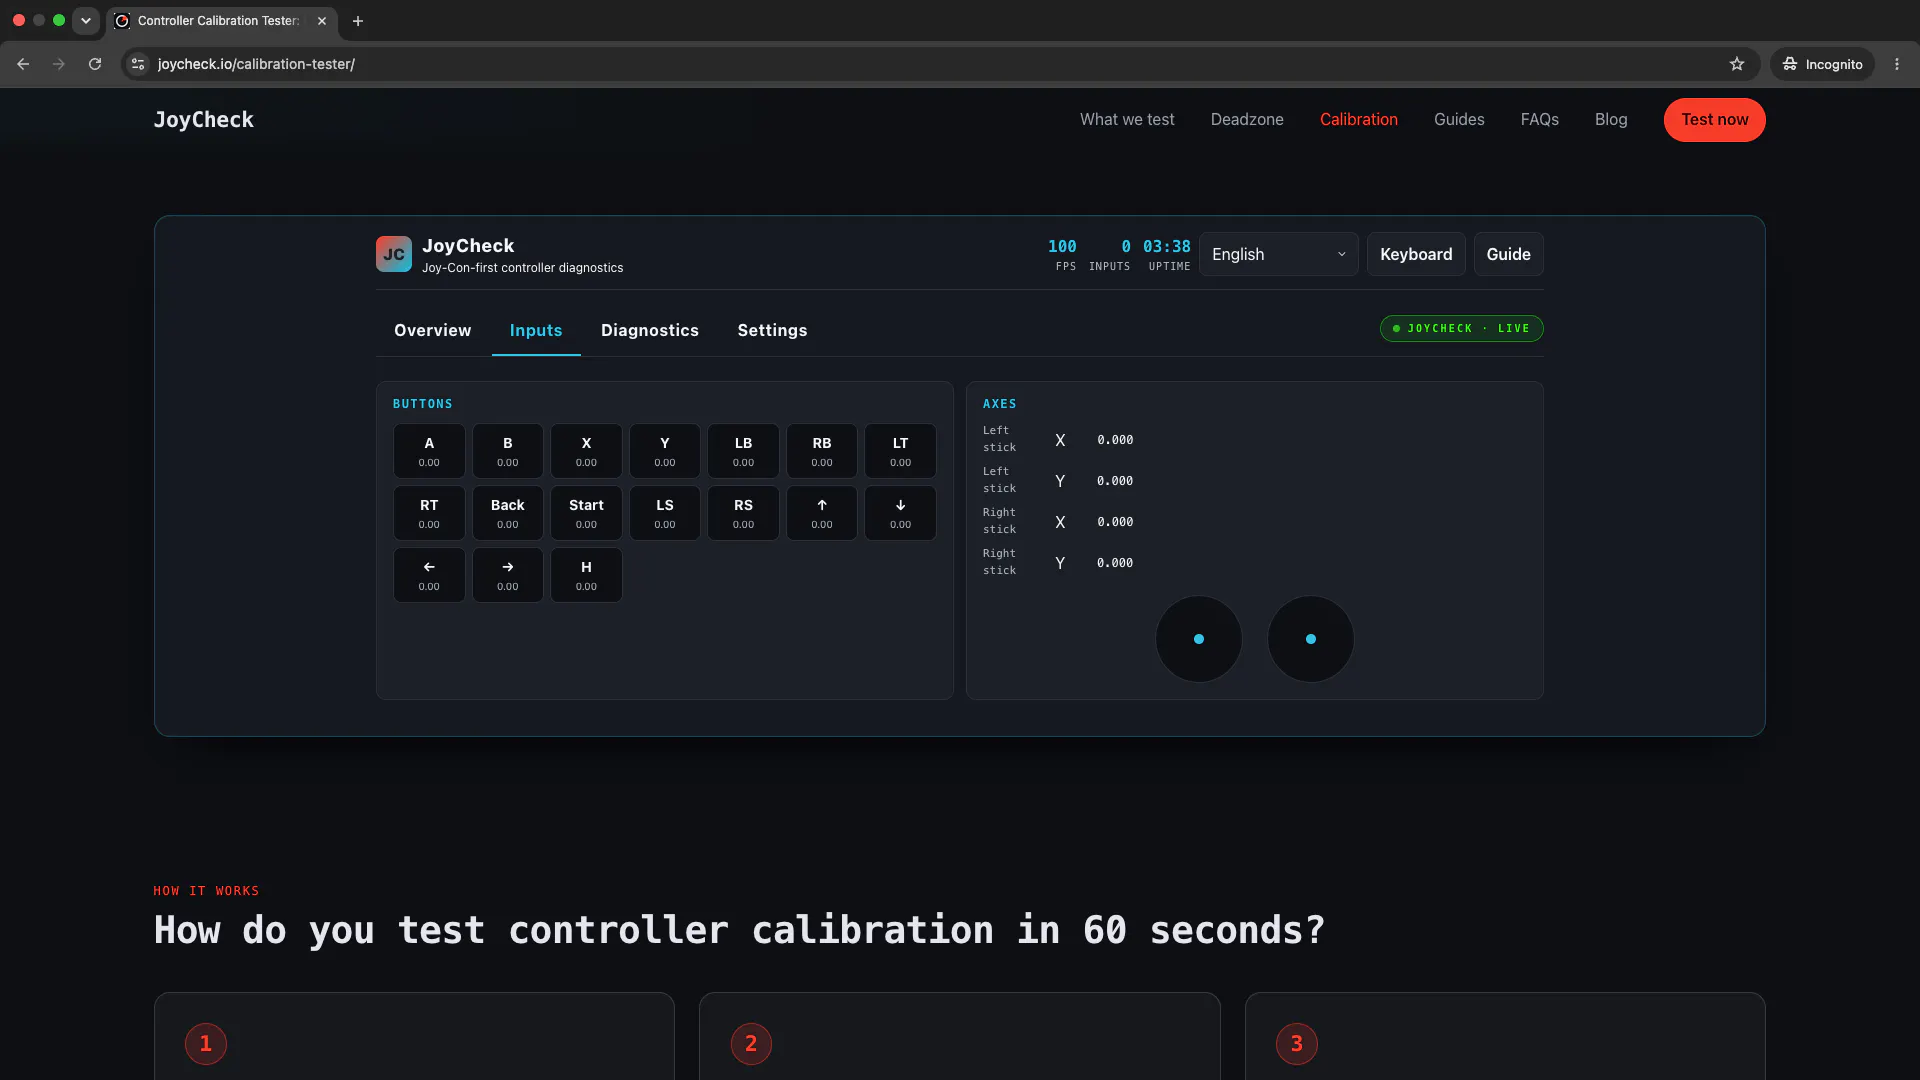Click the LS button tile
Image resolution: width=1920 pixels, height=1080 pixels.
pyautogui.click(x=665, y=513)
